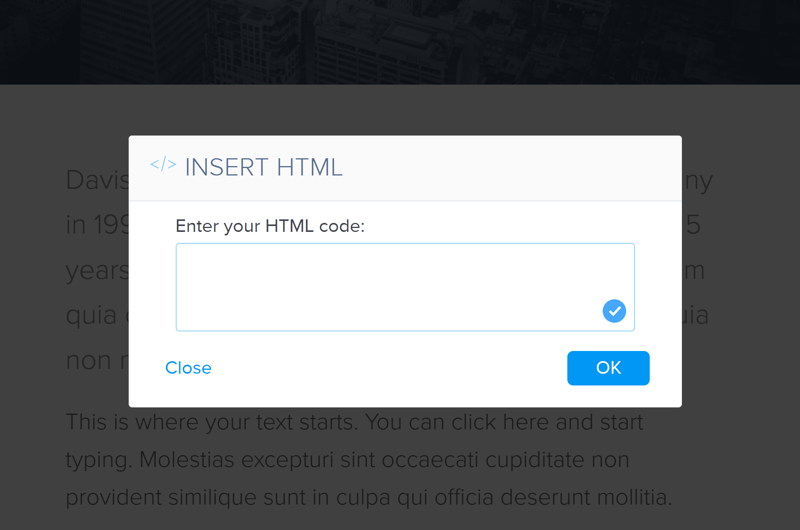This screenshot has width=800, height=530.
Task: Click the dark city skyline header image
Action: pos(400,42)
